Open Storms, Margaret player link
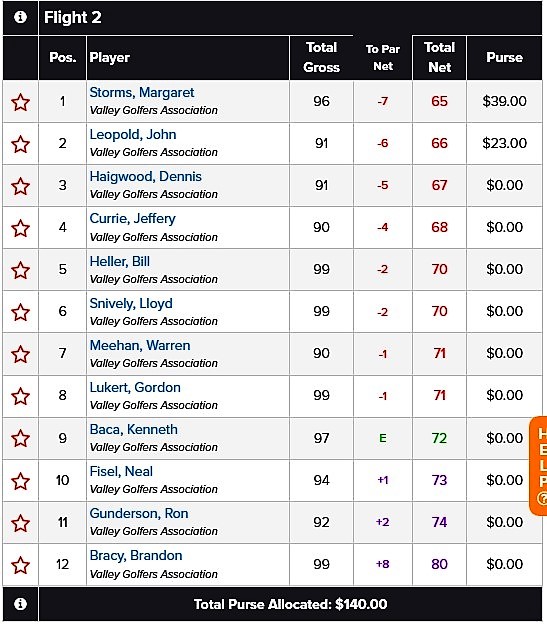Viewport: 547px width, 625px height. pyautogui.click(x=142, y=92)
